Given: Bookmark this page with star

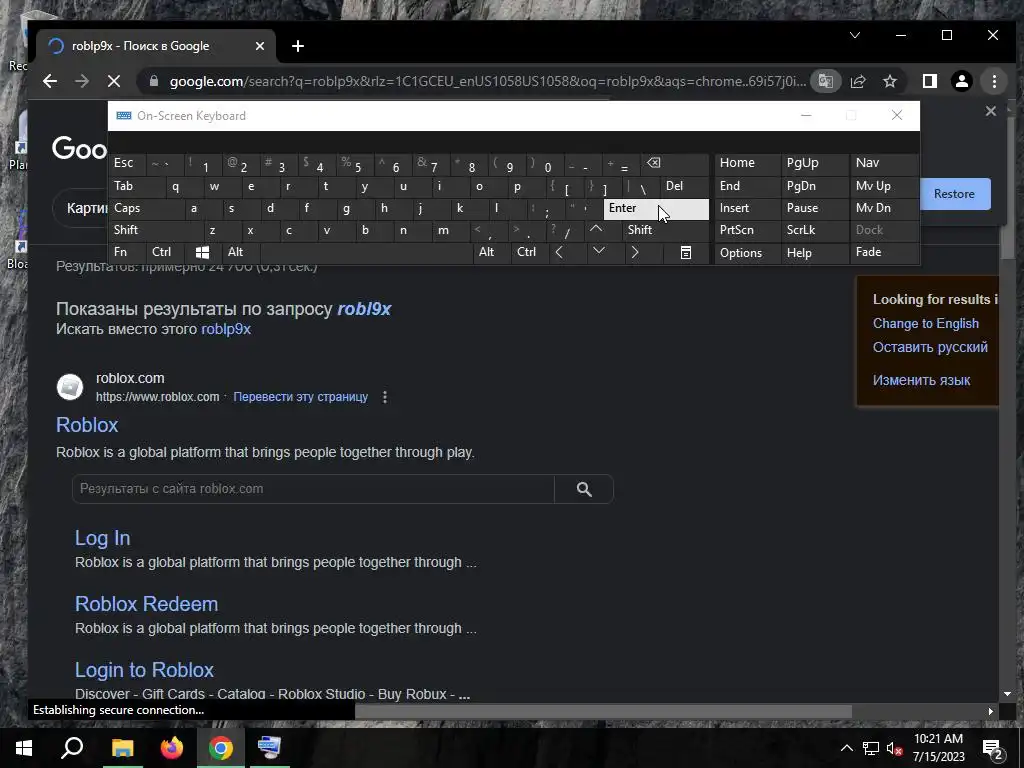Looking at the screenshot, I should tap(889, 82).
